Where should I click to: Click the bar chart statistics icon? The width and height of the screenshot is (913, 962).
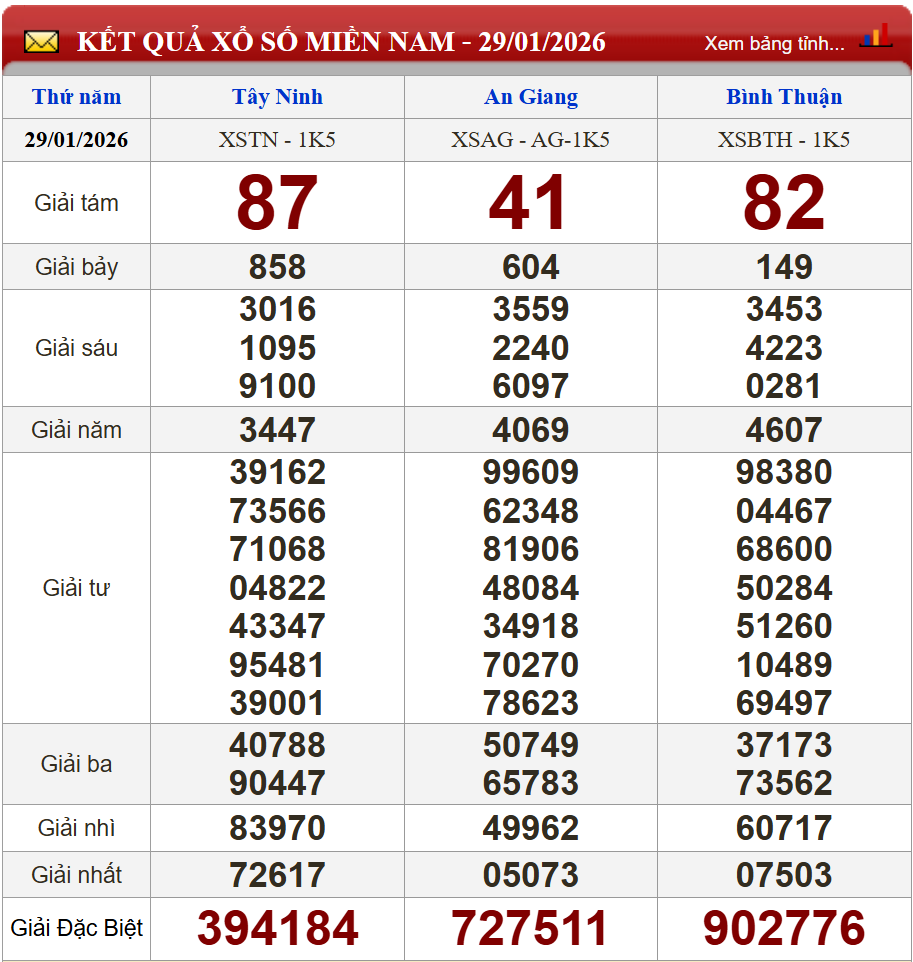(x=875, y=37)
